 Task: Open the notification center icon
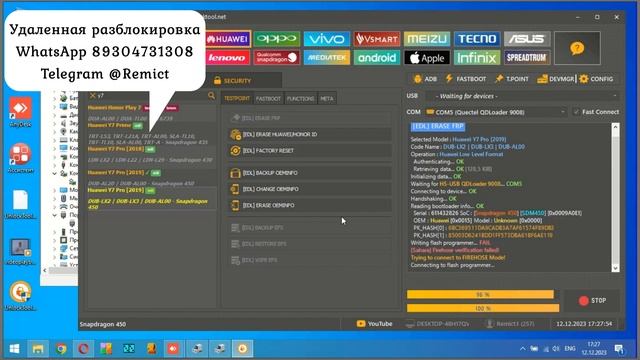click(619, 349)
